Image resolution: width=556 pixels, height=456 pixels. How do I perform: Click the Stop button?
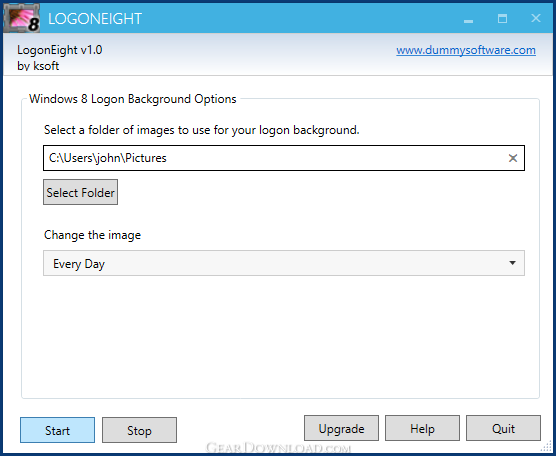(x=139, y=430)
